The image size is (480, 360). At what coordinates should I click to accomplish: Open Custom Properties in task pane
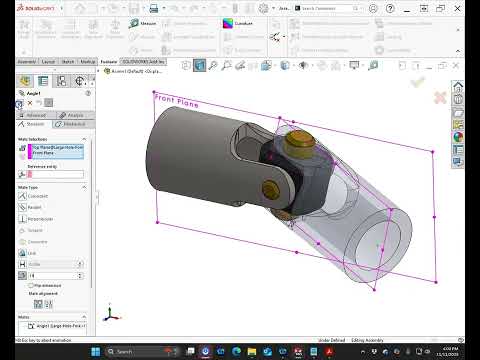click(x=458, y=149)
